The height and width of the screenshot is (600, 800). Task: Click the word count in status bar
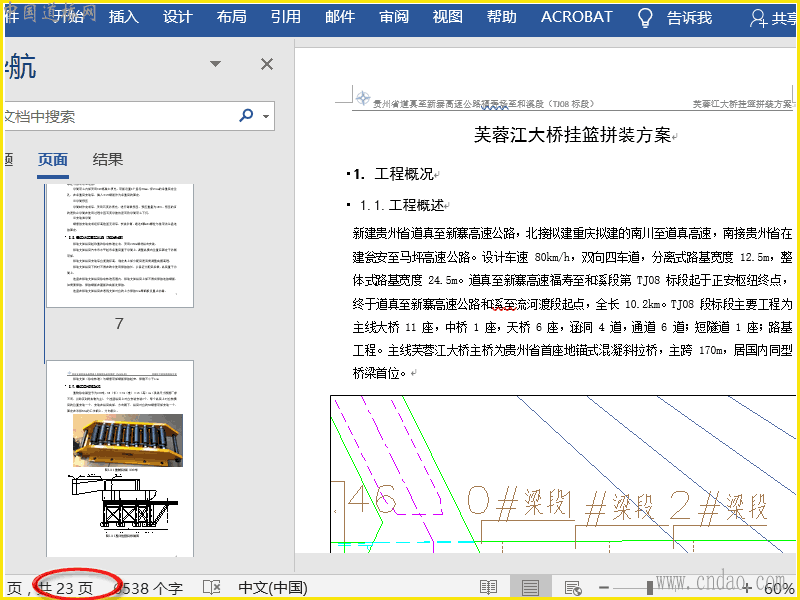coord(148,588)
